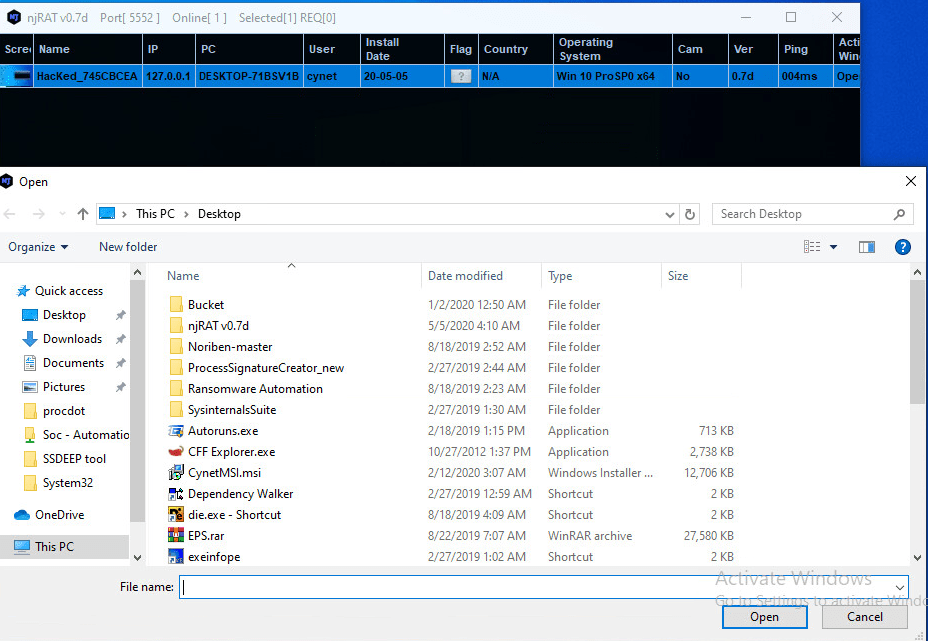Expand the chevron before This PC
The image size is (928, 641).
tap(124, 214)
